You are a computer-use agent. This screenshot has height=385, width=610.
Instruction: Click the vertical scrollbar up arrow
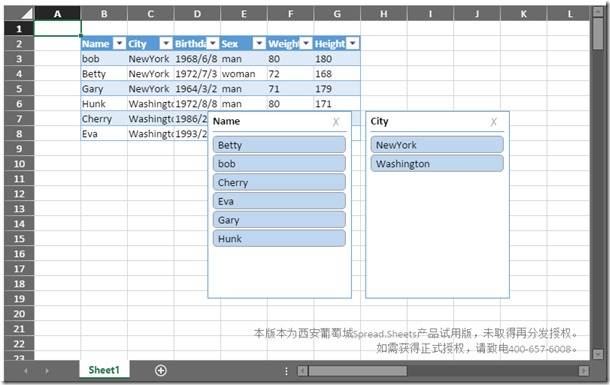coord(598,12)
